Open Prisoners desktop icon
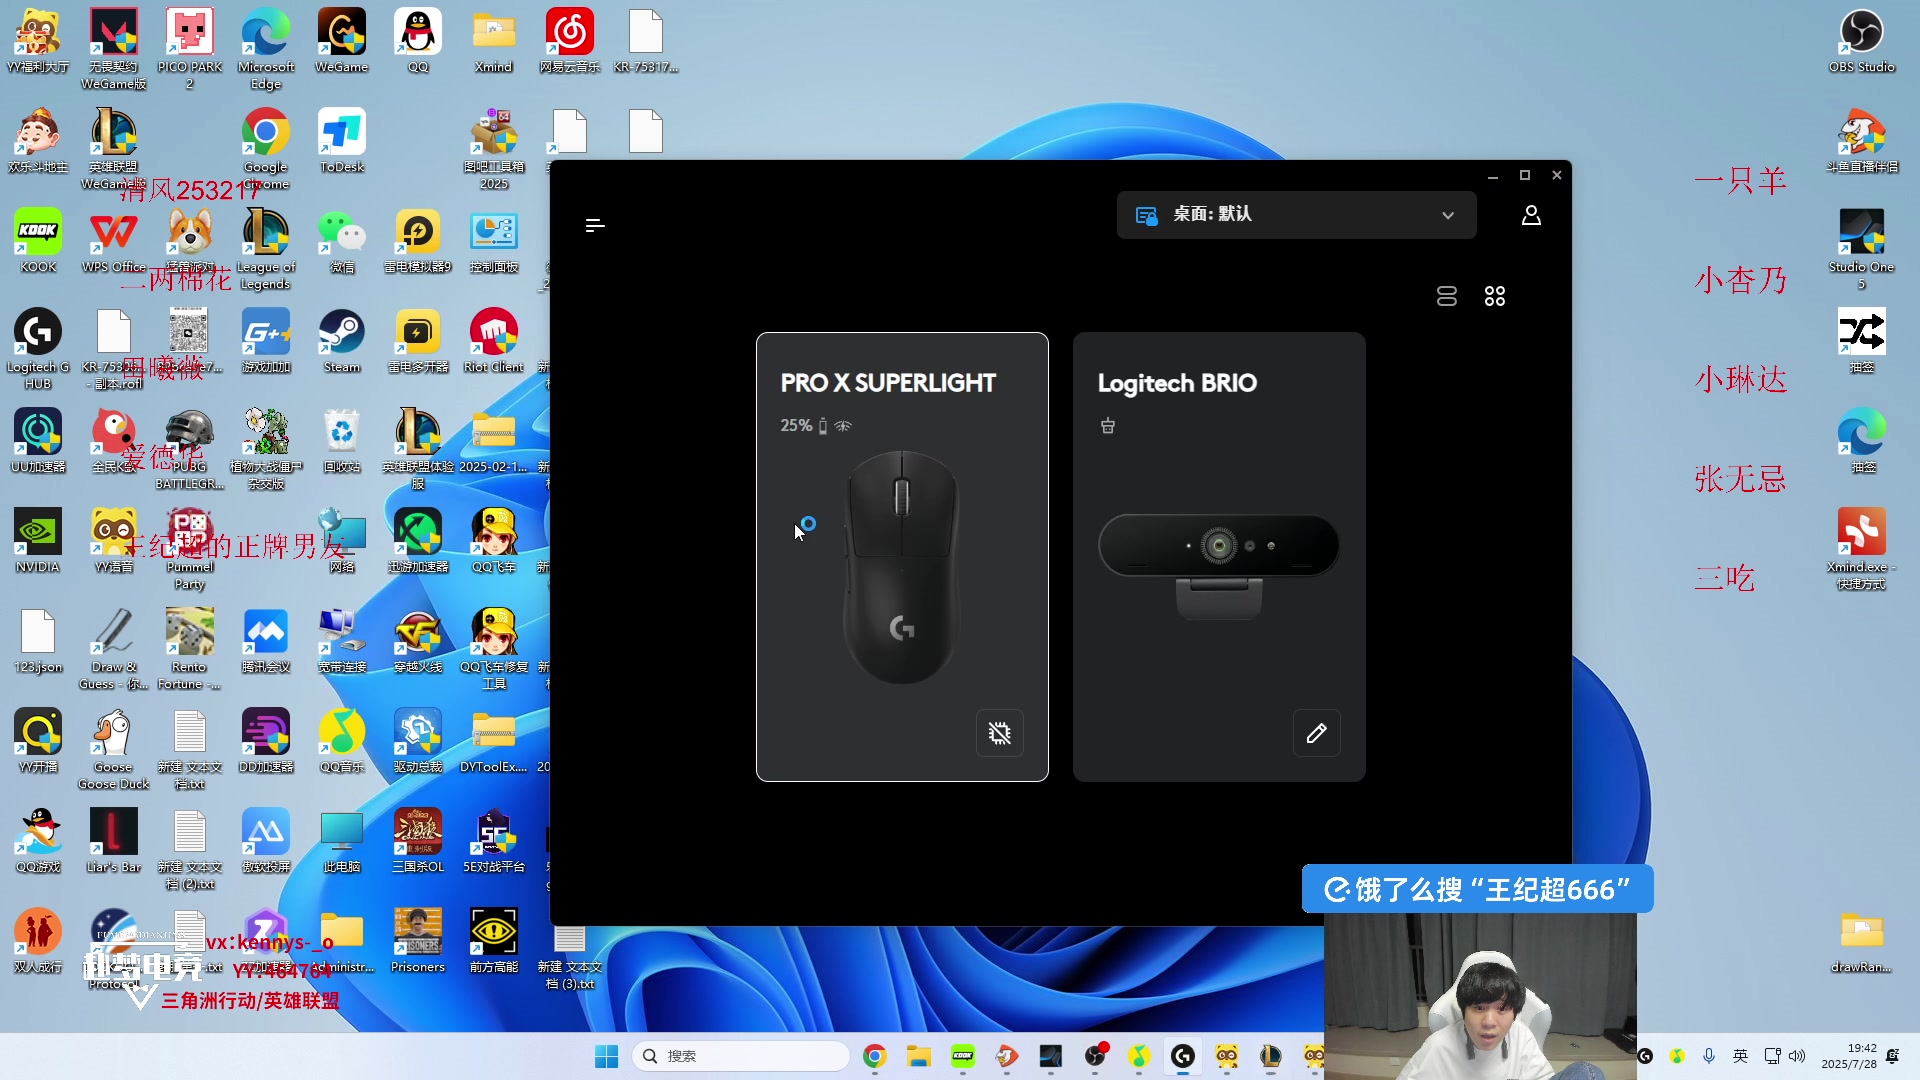Screen dimensions: 1920x1080 click(x=418, y=941)
